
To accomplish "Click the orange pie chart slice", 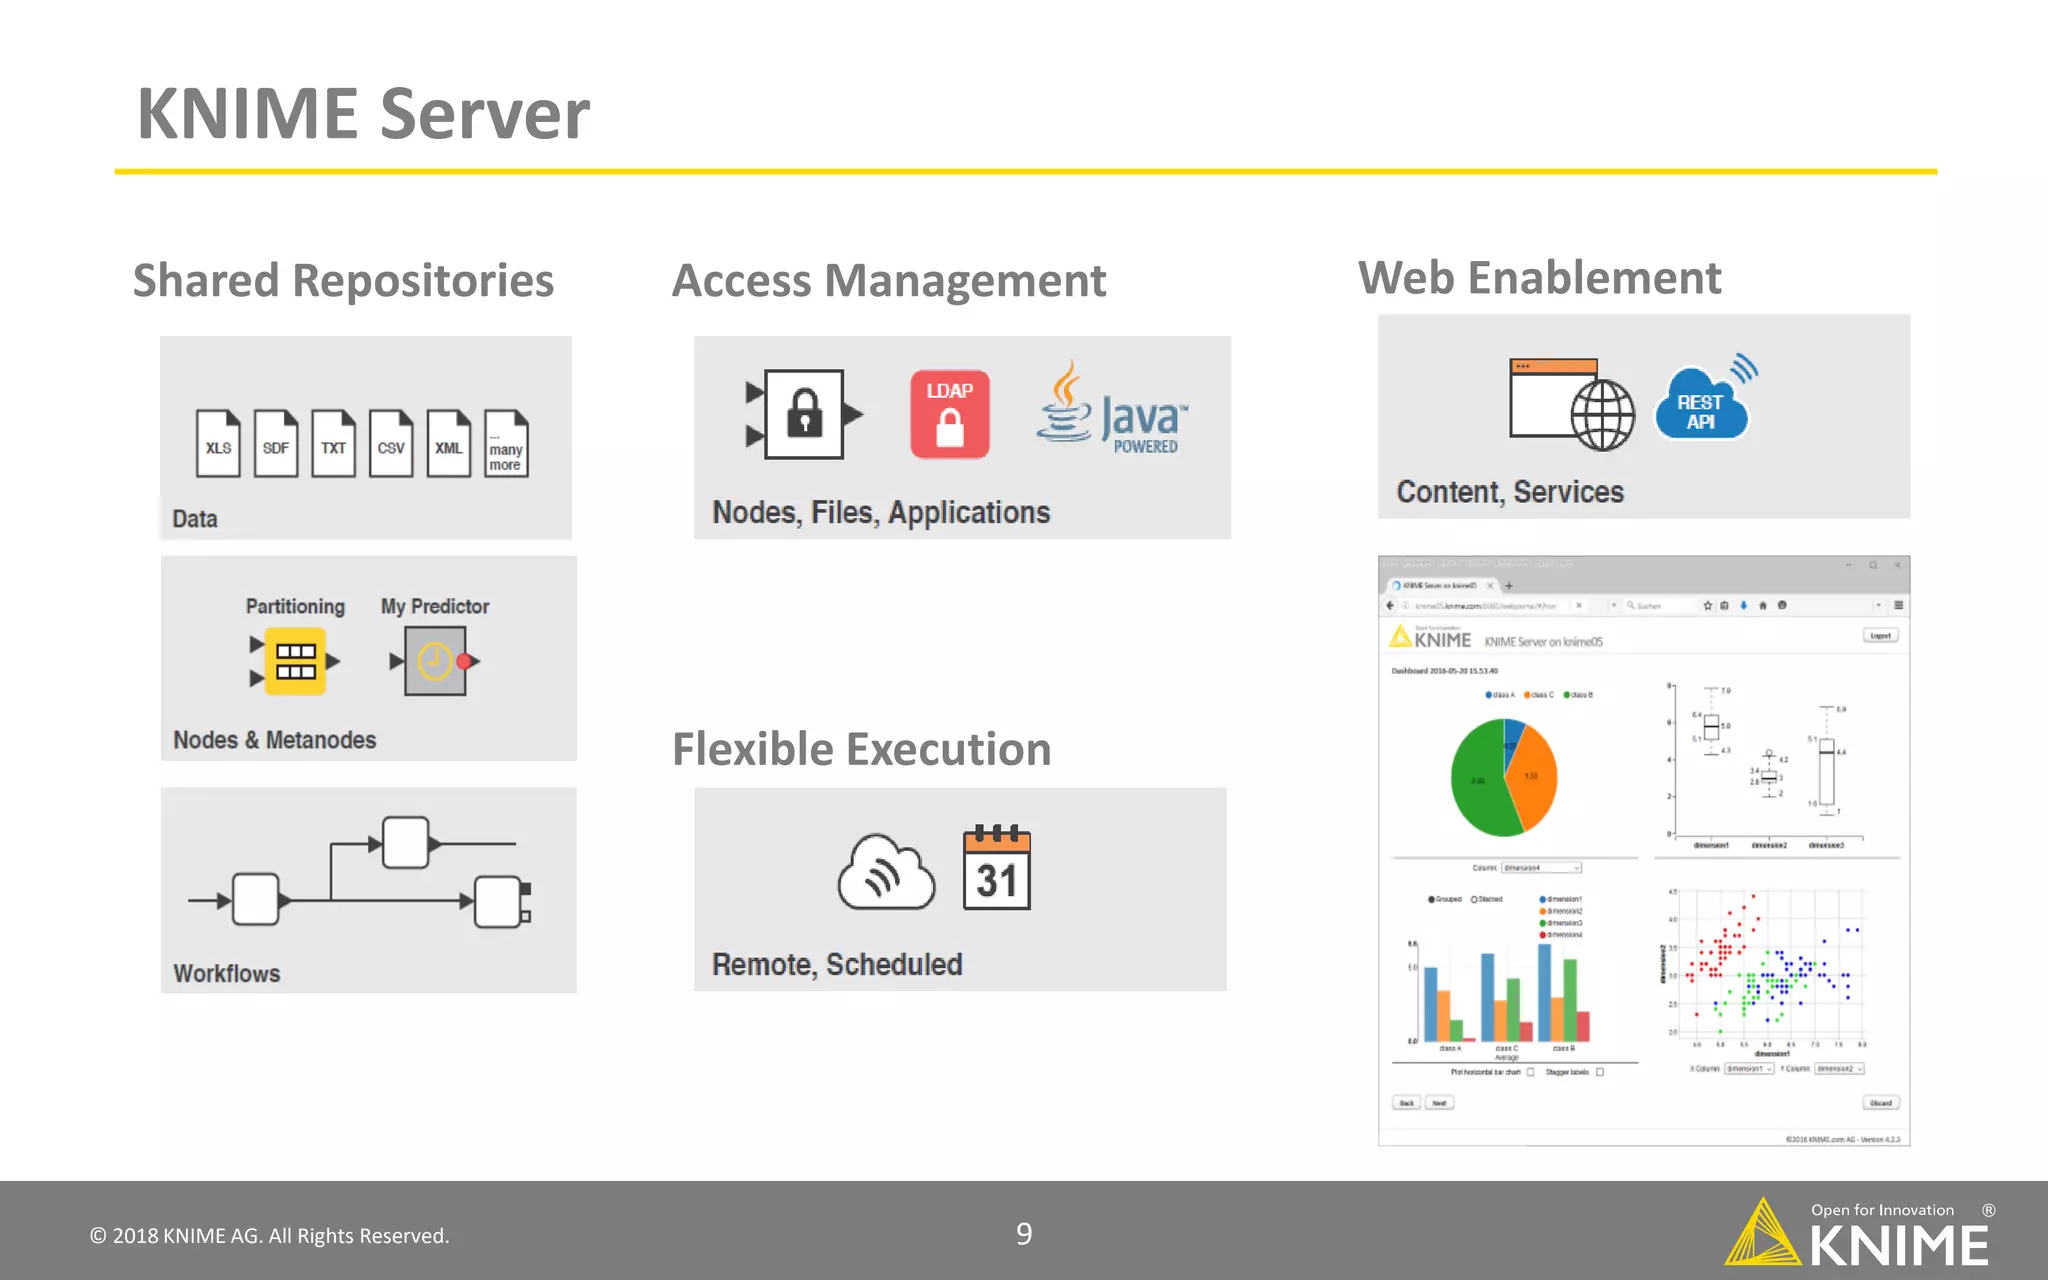I will tap(1535, 778).
